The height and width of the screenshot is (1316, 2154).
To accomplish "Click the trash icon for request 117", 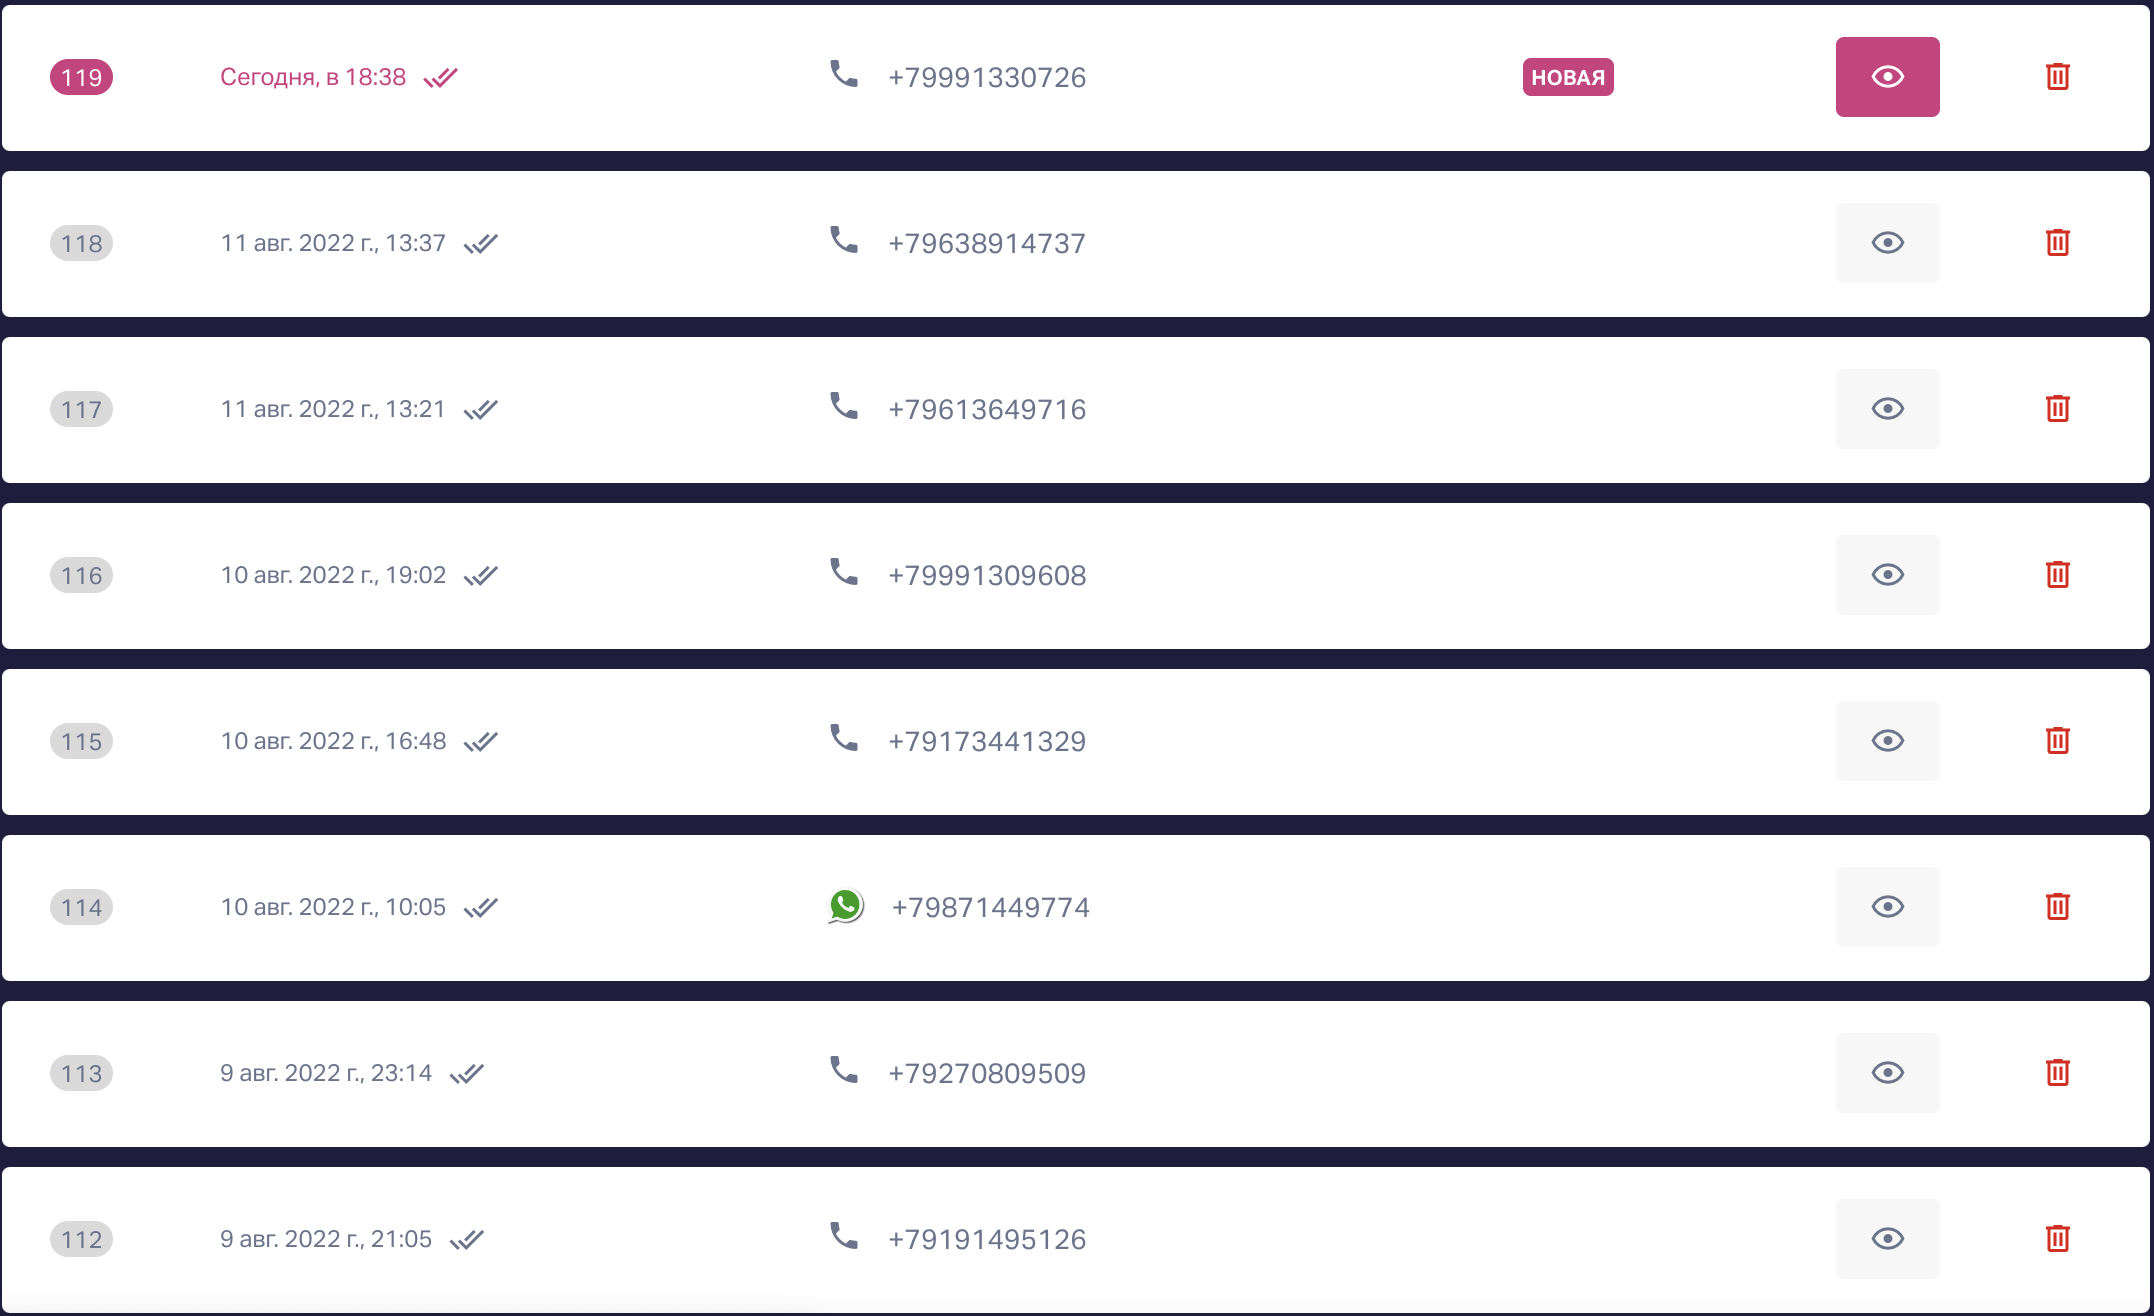I will tap(2057, 409).
